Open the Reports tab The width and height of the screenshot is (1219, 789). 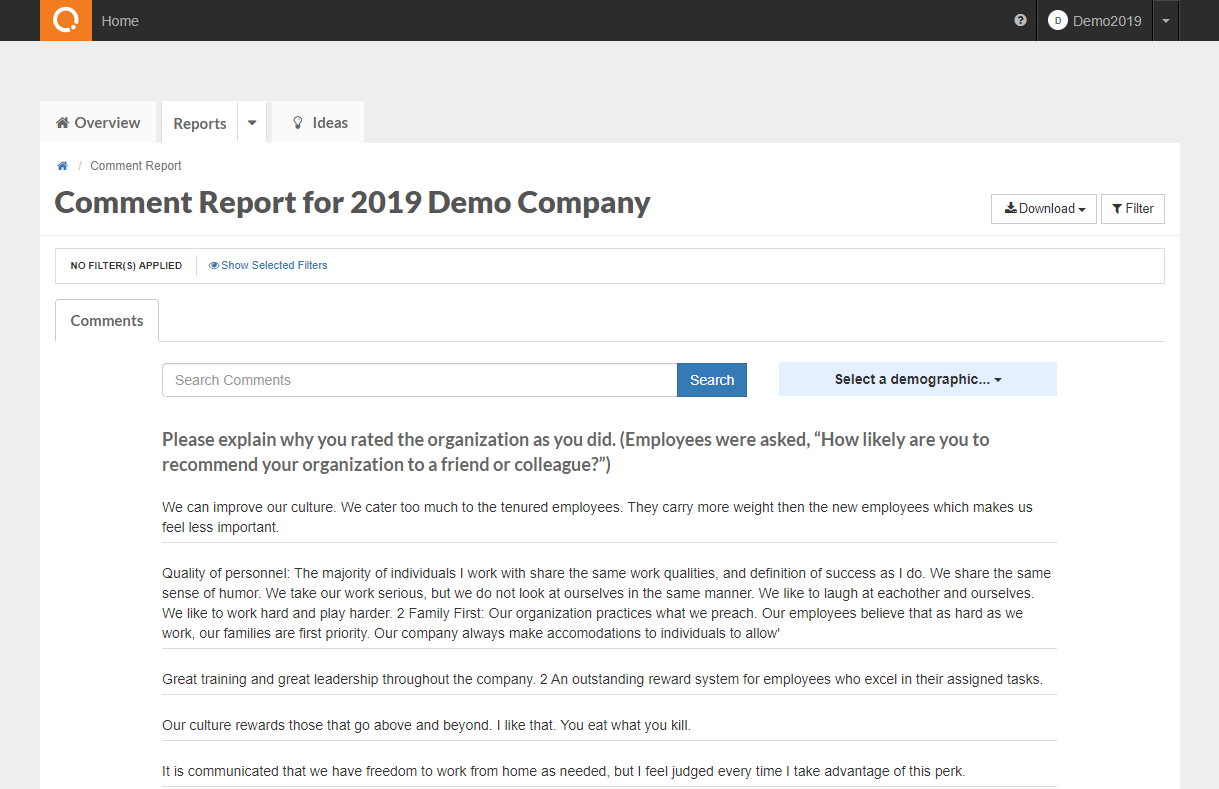coord(200,123)
